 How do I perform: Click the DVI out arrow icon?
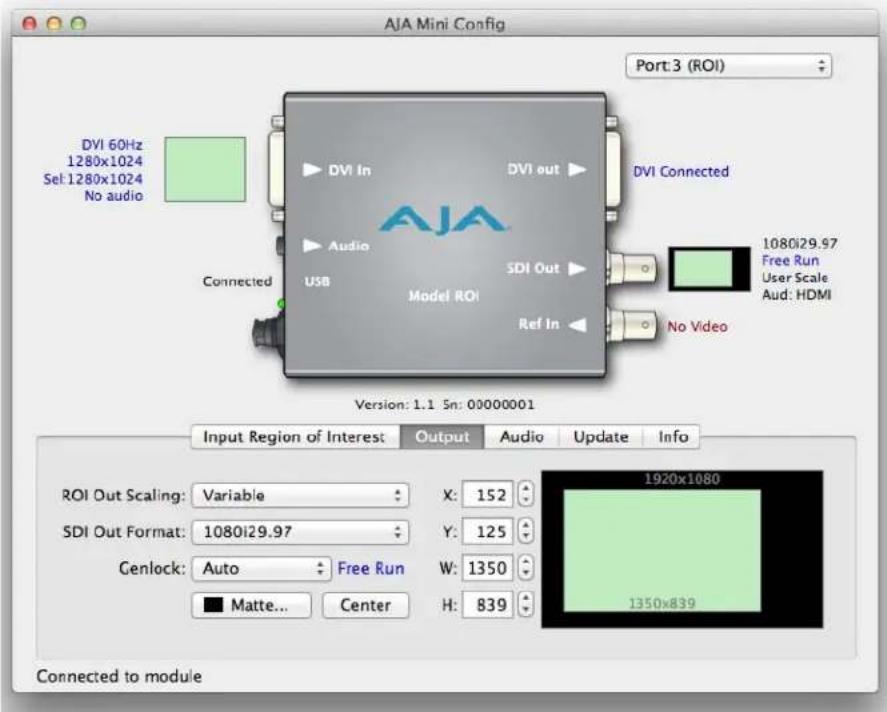point(577,169)
